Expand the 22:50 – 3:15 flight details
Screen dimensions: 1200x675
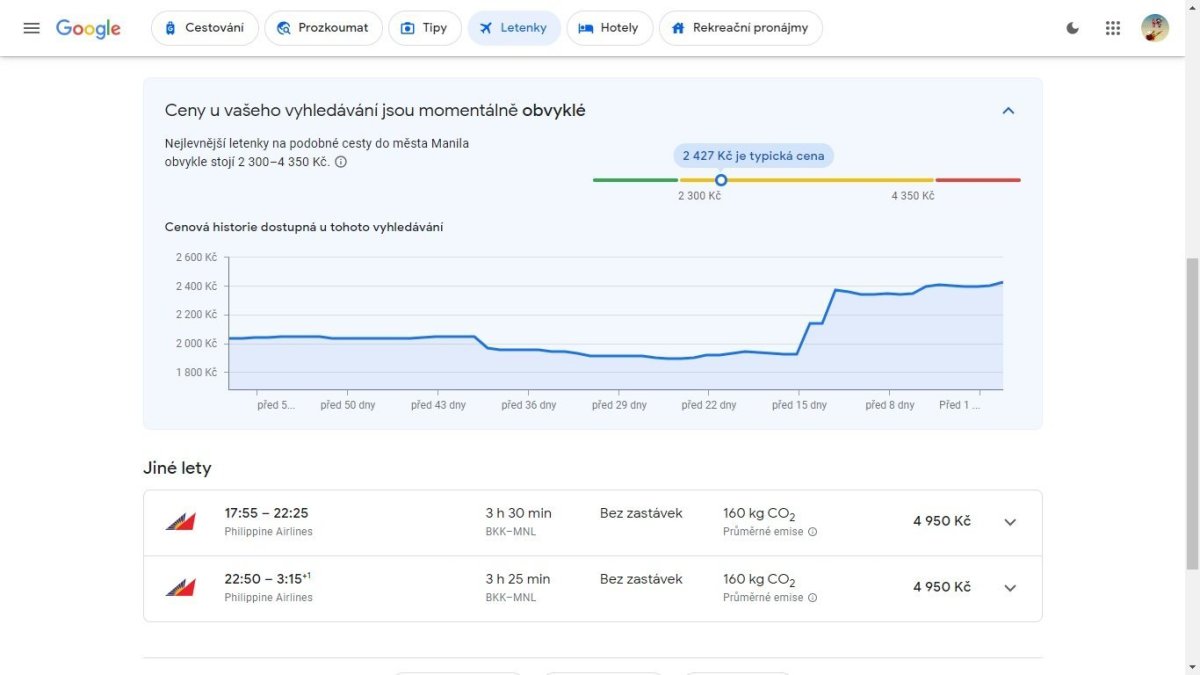(x=1010, y=588)
